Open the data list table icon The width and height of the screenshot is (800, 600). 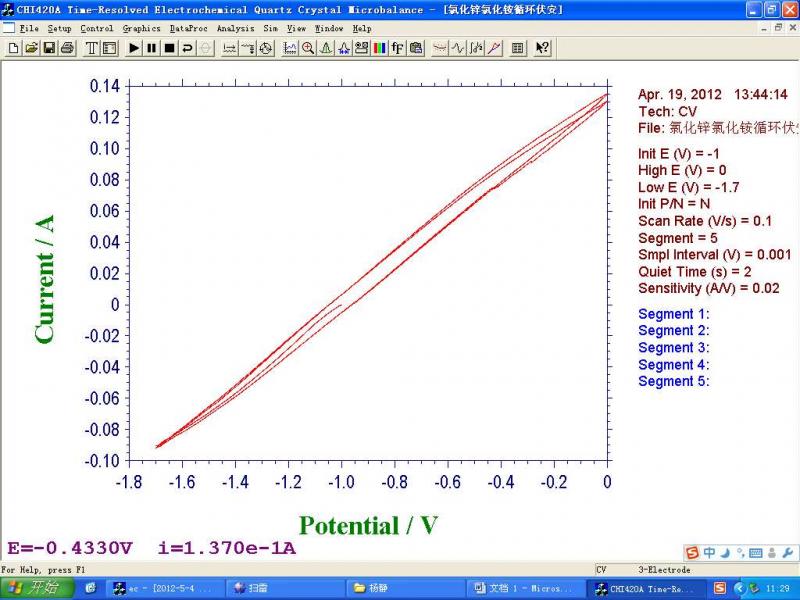[518, 48]
